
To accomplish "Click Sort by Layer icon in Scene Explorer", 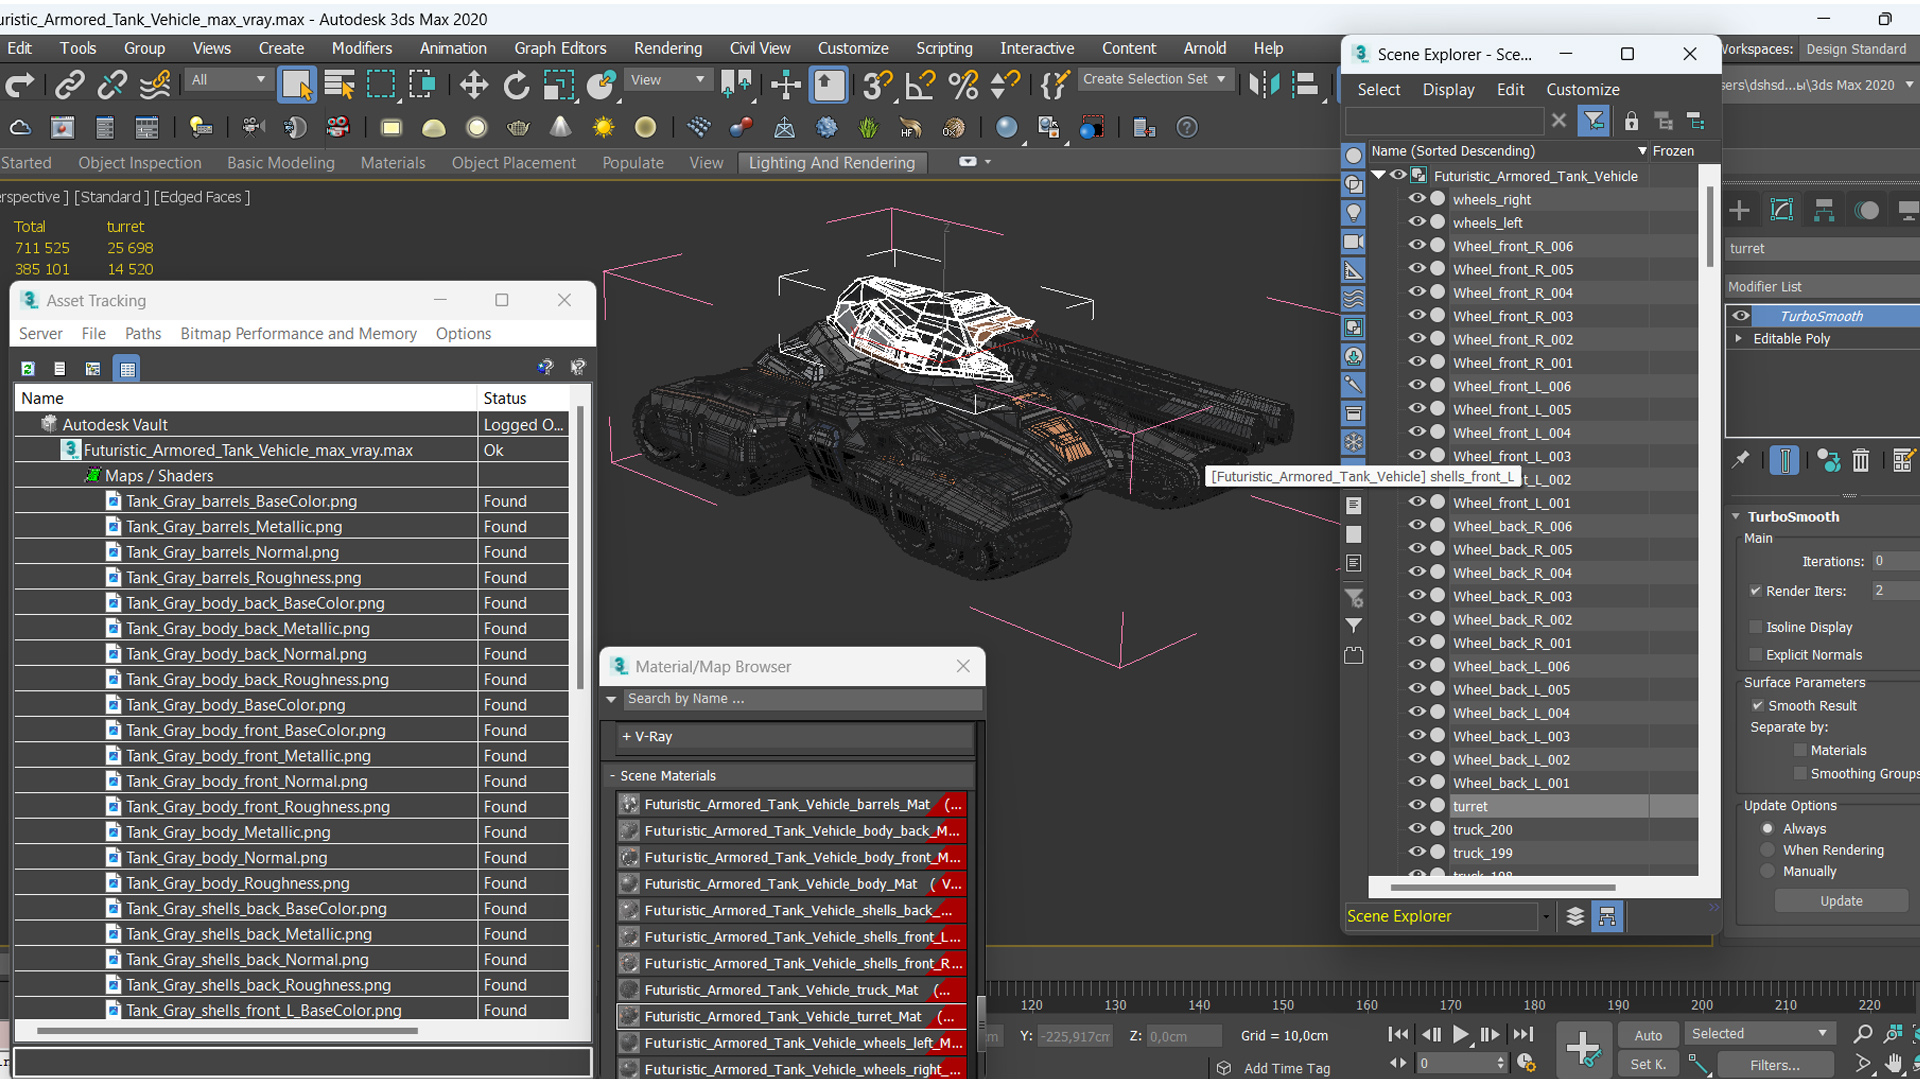I will click(1575, 916).
